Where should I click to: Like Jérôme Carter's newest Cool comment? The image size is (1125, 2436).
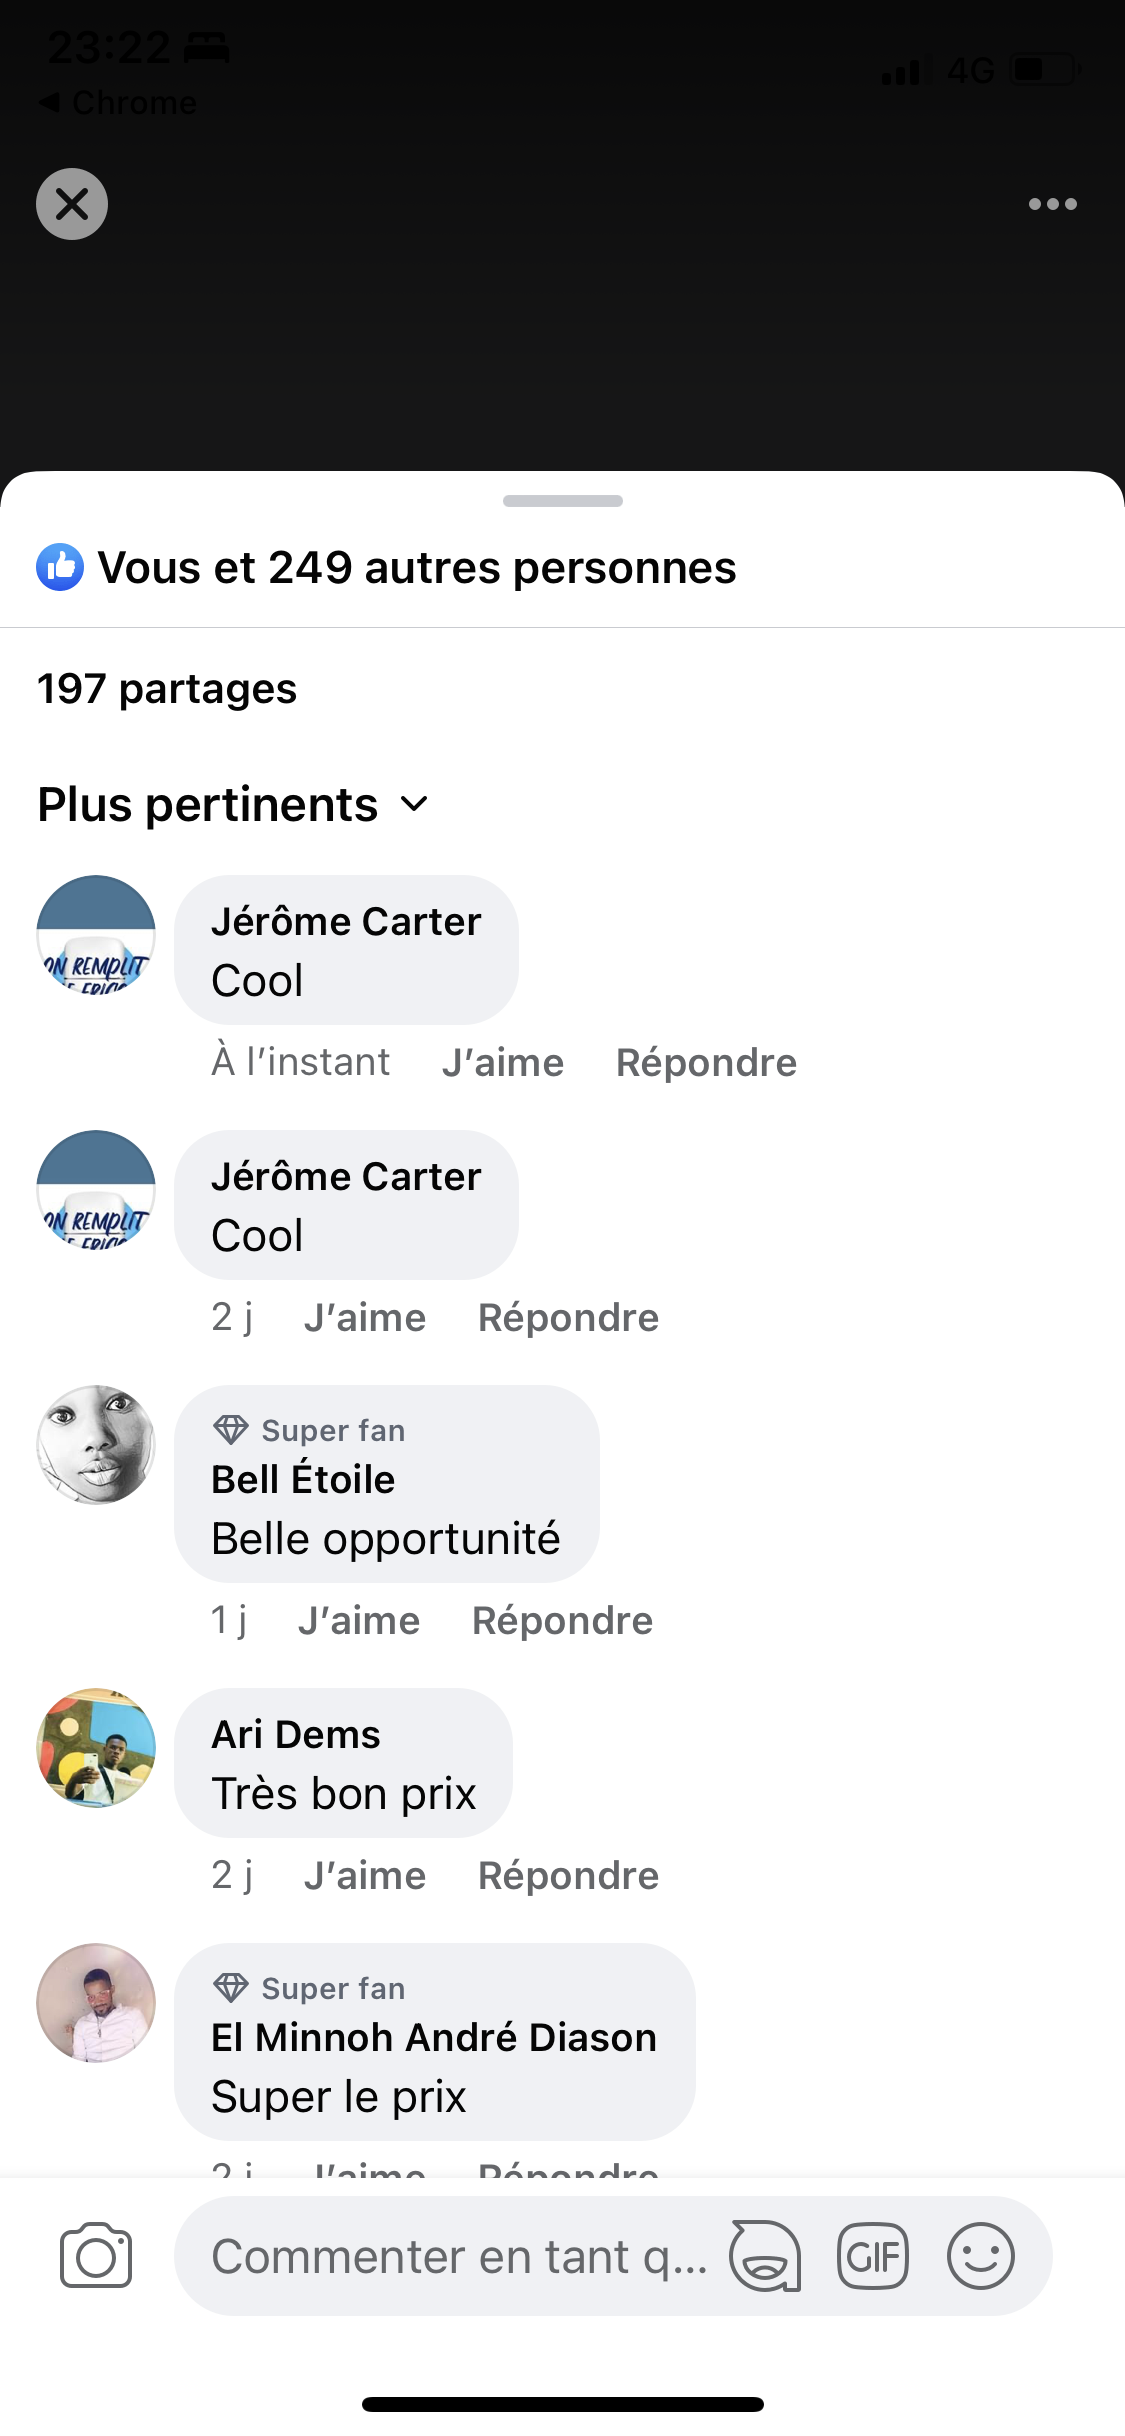503,1063
